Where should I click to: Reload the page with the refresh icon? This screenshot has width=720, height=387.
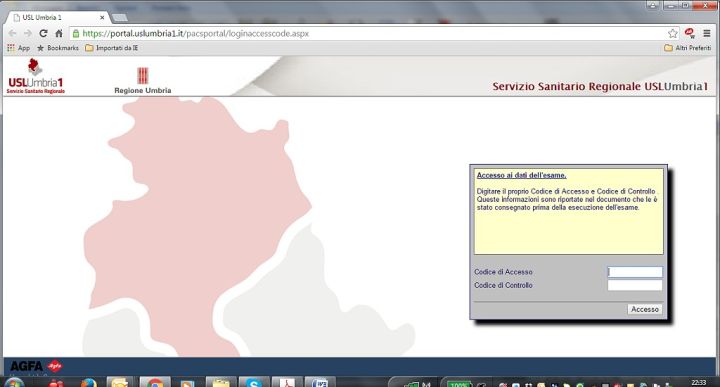pos(43,34)
